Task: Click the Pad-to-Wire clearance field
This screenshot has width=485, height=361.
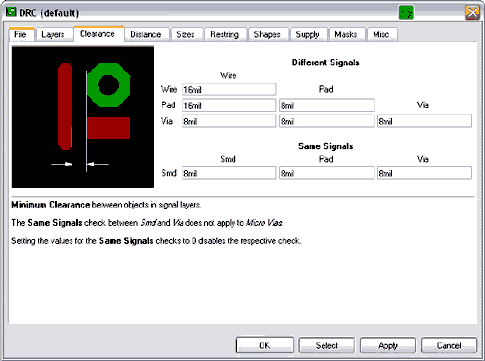Action: (229, 105)
